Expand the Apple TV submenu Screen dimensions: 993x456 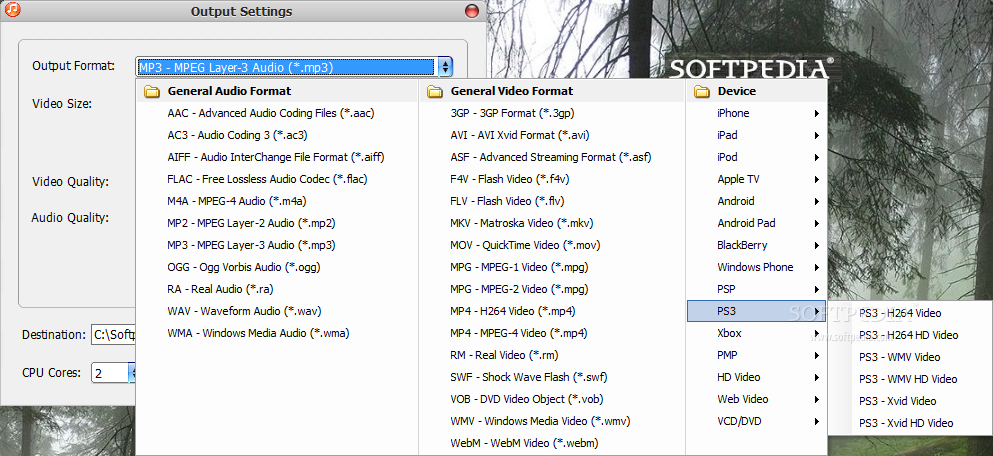(x=757, y=179)
